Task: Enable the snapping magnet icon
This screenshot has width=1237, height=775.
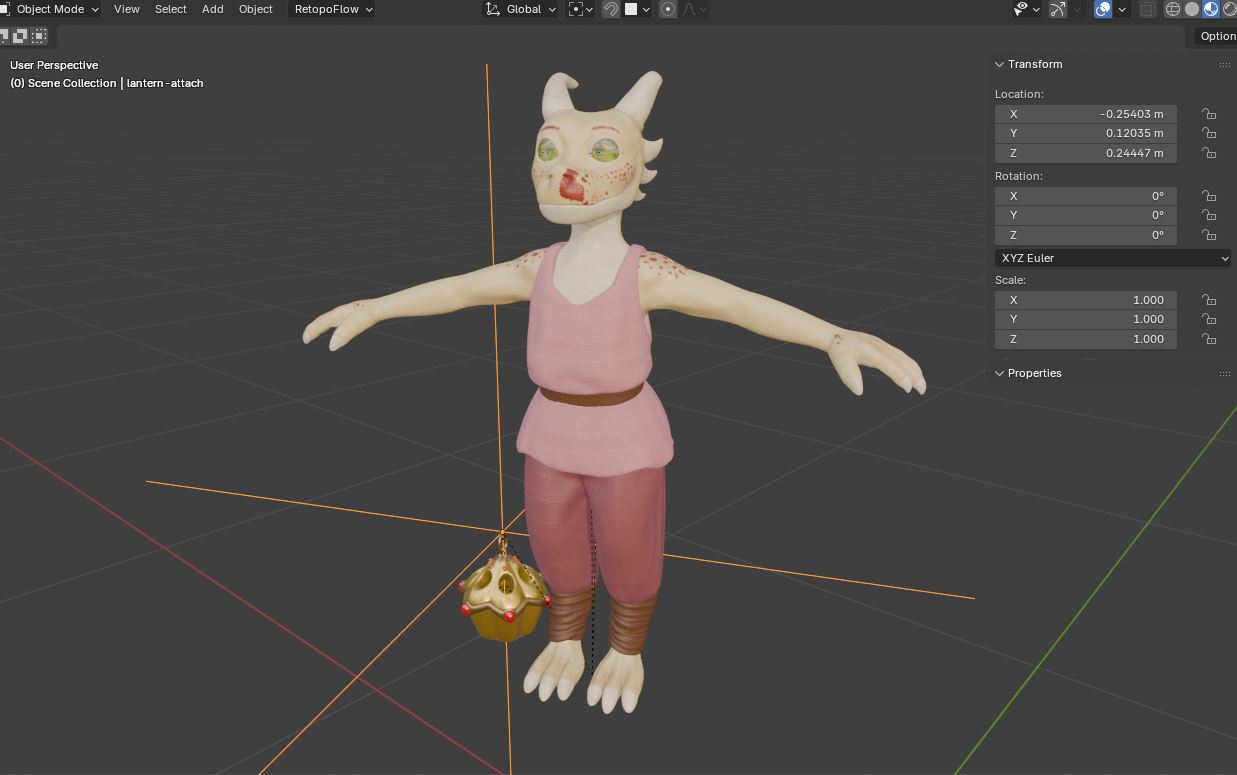Action: (611, 9)
